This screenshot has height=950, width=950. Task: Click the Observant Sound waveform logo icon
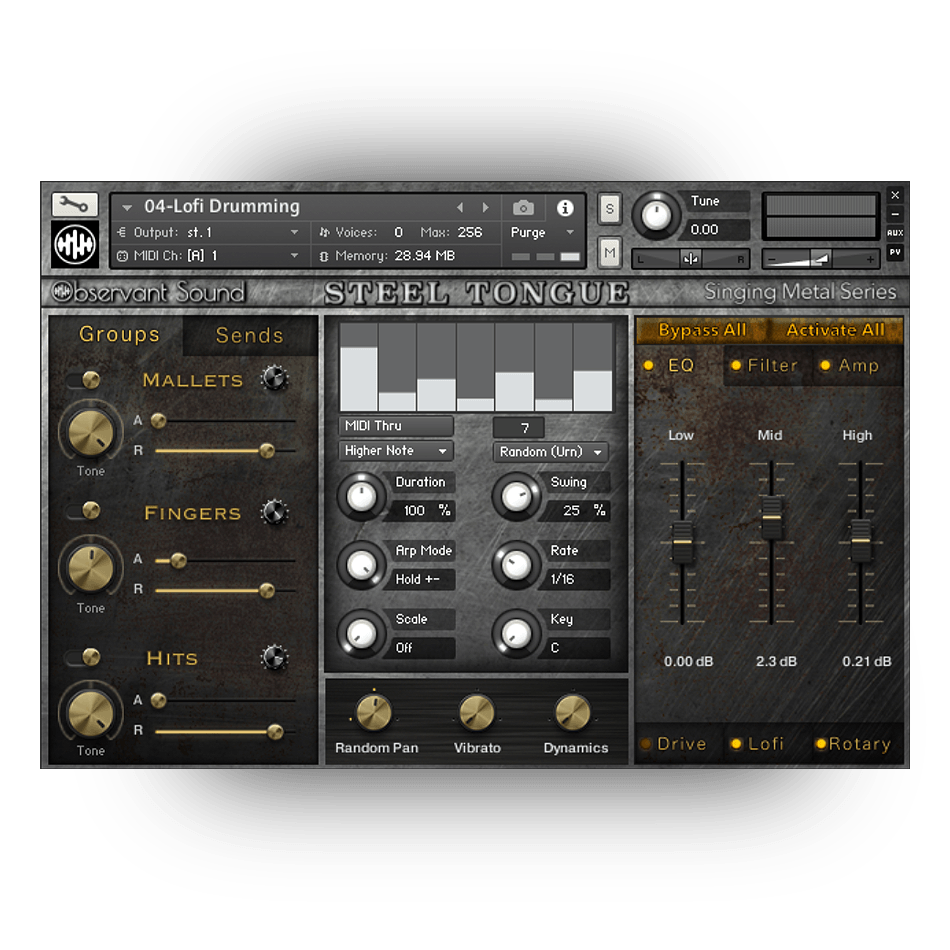(75, 244)
